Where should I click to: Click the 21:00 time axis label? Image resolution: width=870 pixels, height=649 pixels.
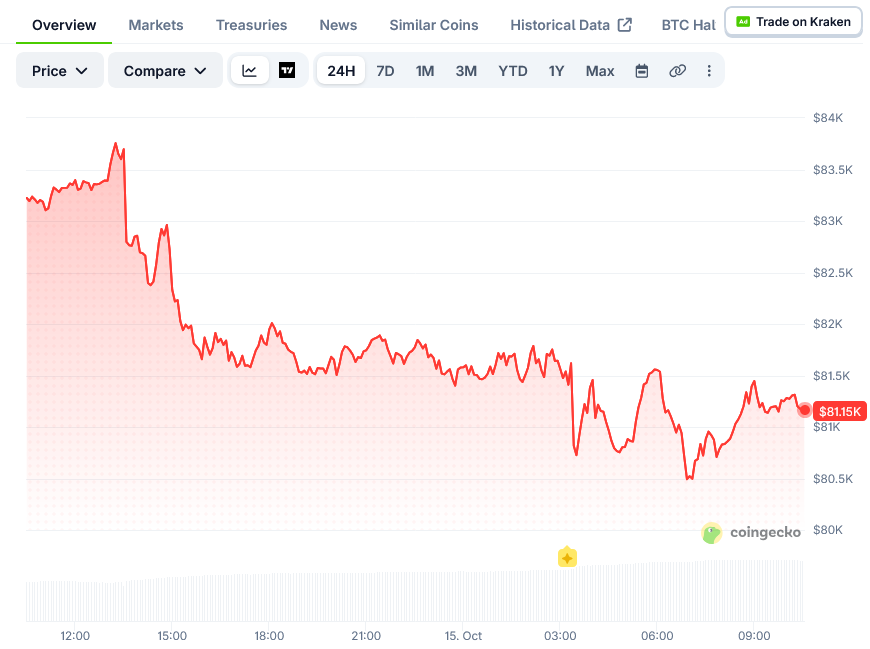[x=366, y=636]
